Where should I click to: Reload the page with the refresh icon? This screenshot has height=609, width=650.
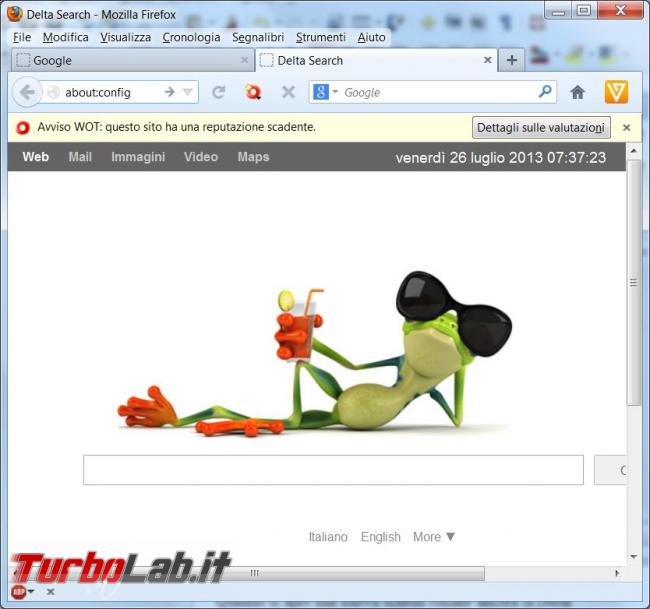pyautogui.click(x=218, y=92)
